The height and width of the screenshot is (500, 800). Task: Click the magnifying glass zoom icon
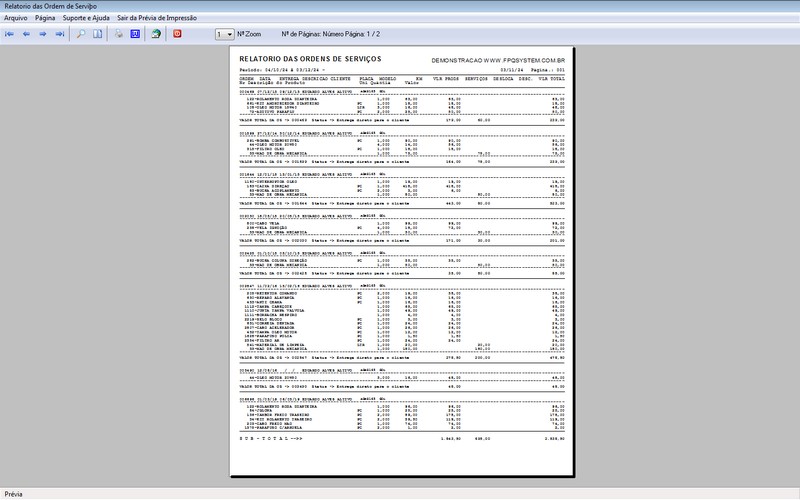(81, 34)
